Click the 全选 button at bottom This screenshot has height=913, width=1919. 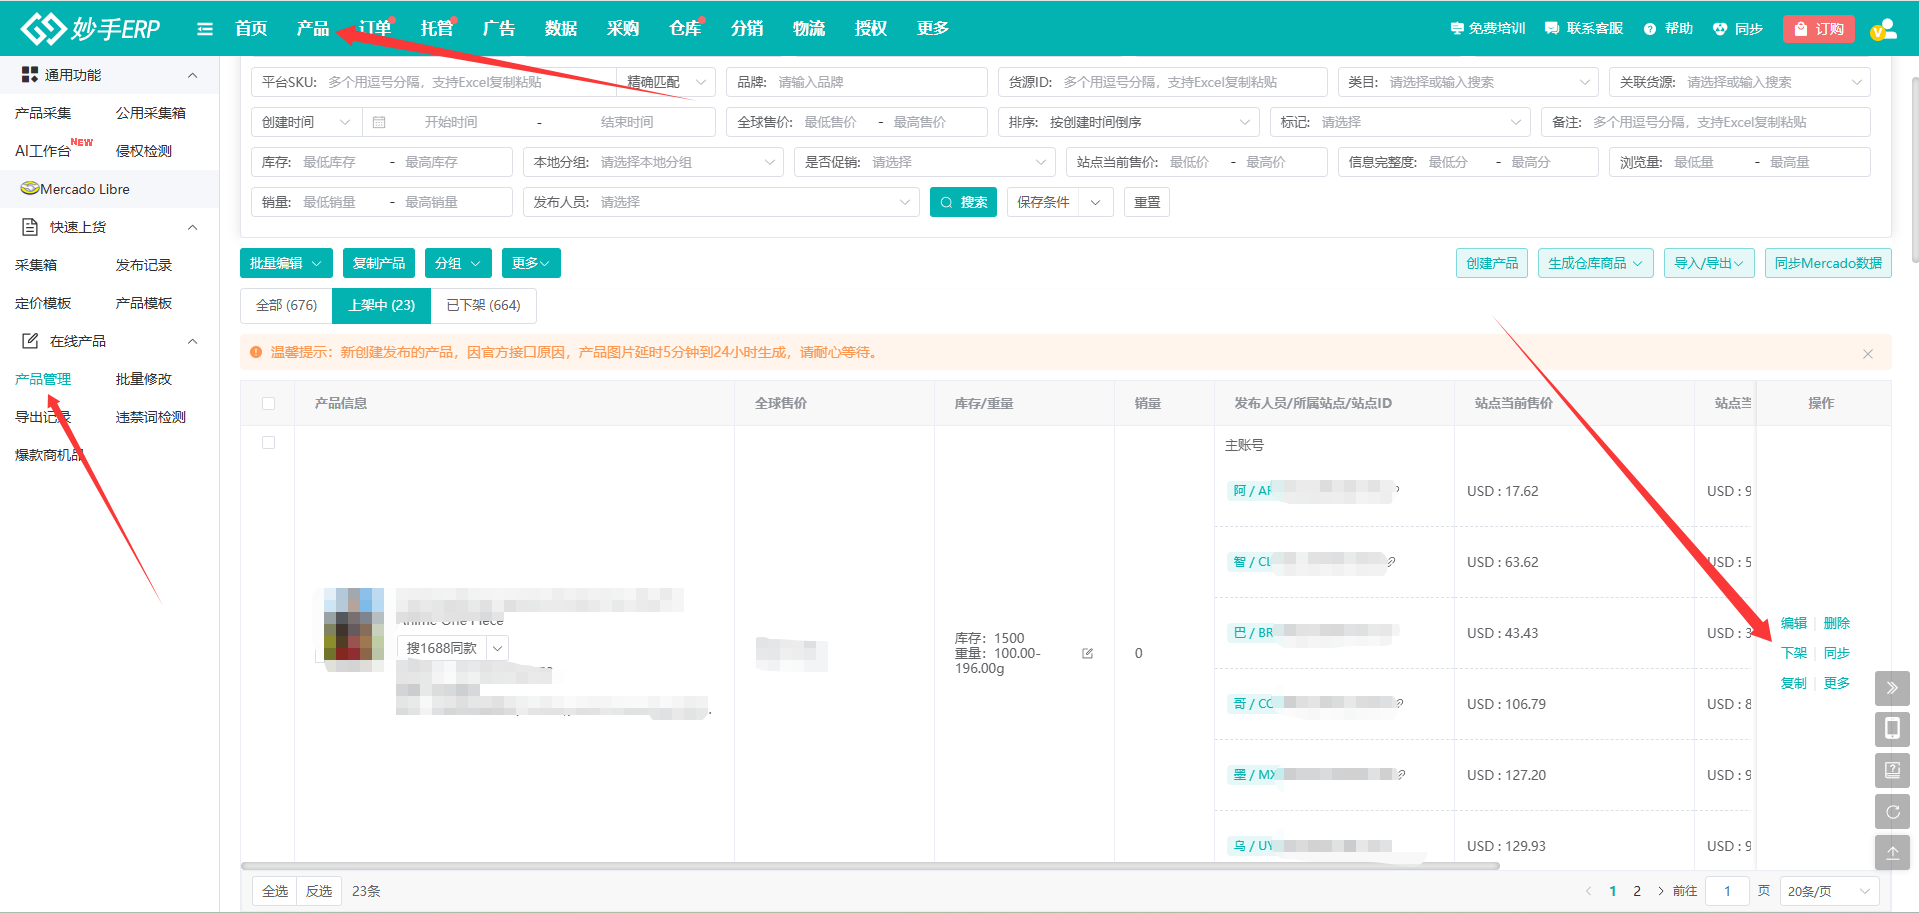tap(275, 891)
